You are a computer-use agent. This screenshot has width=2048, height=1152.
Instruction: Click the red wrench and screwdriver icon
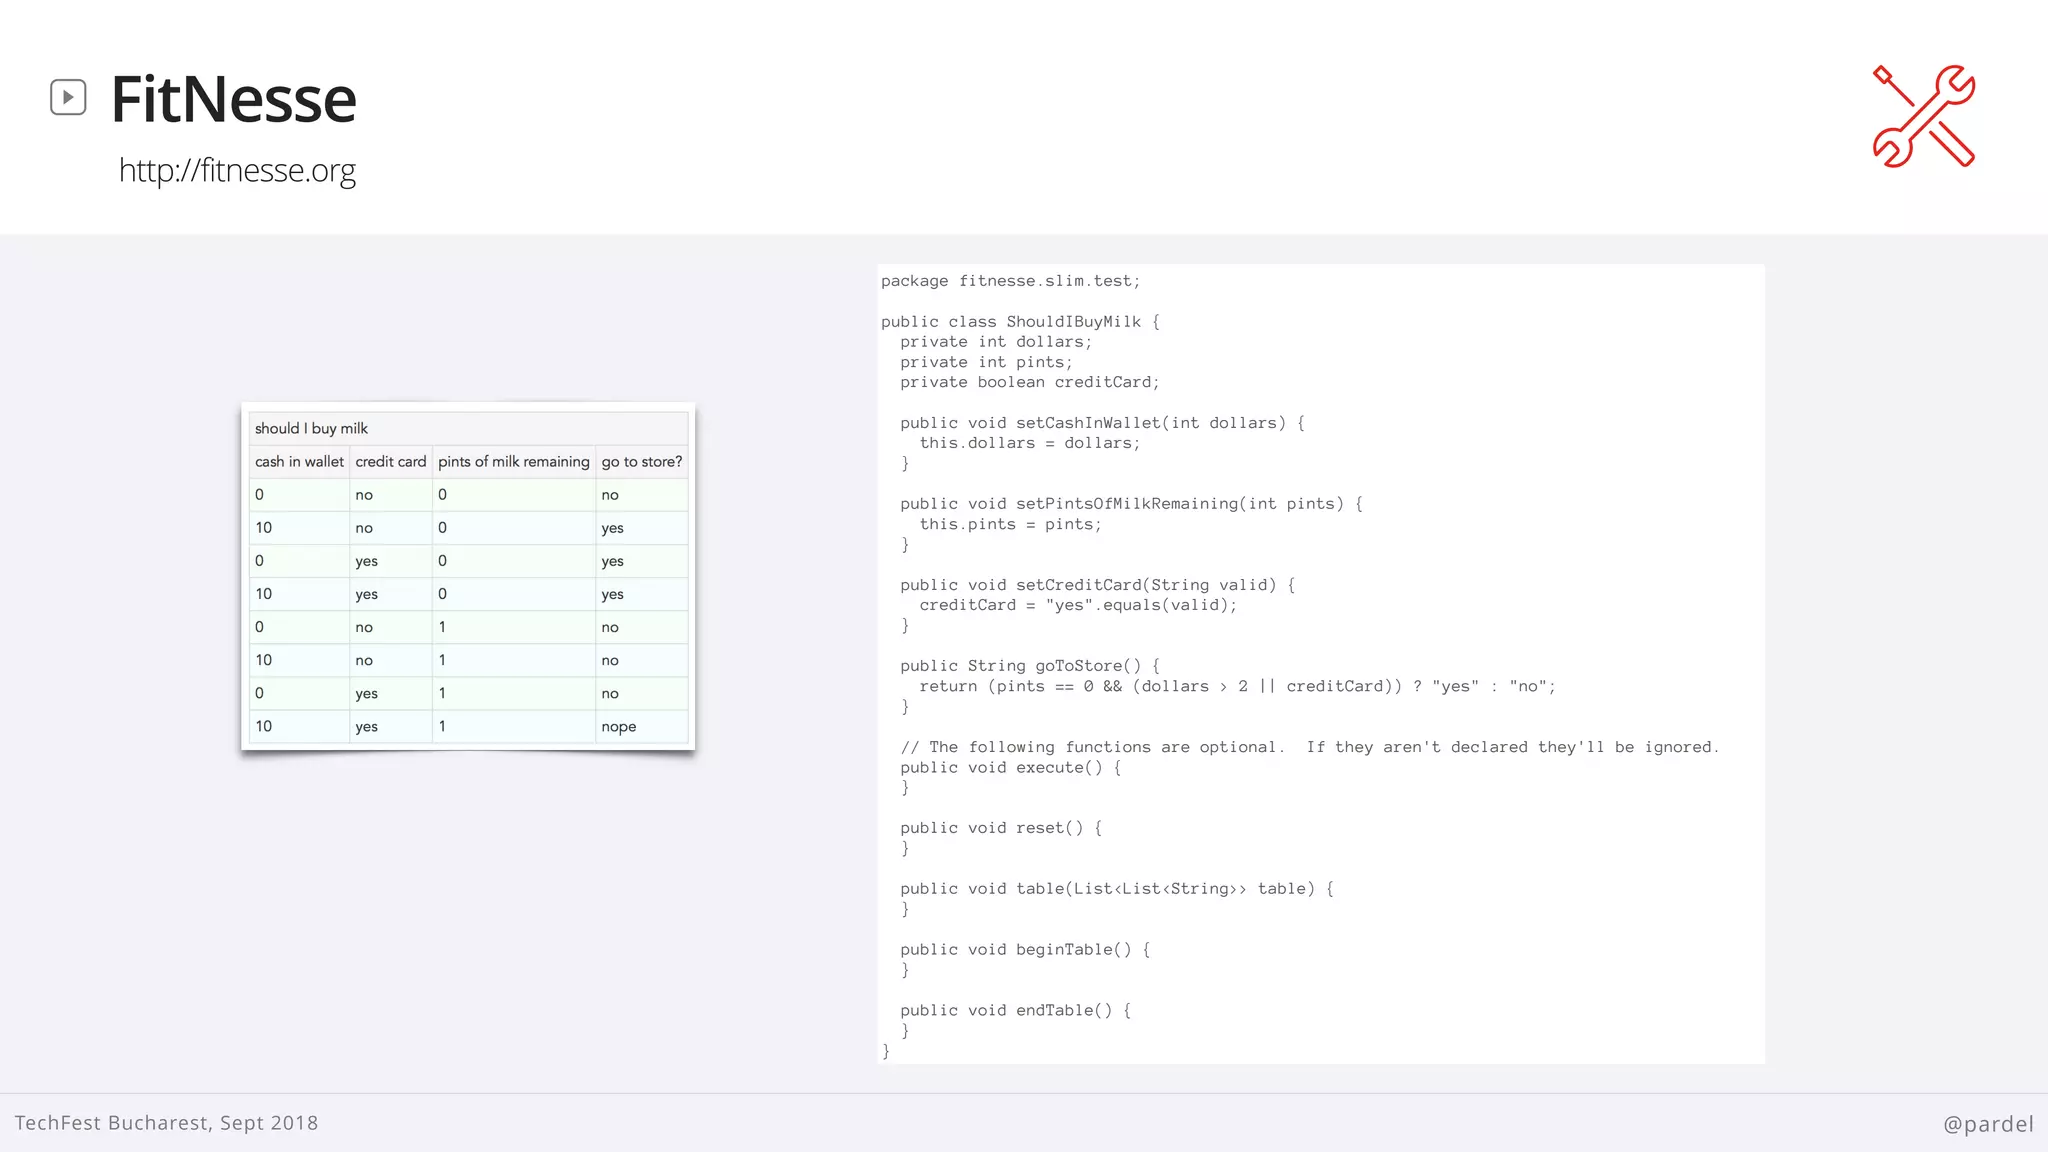click(1923, 116)
